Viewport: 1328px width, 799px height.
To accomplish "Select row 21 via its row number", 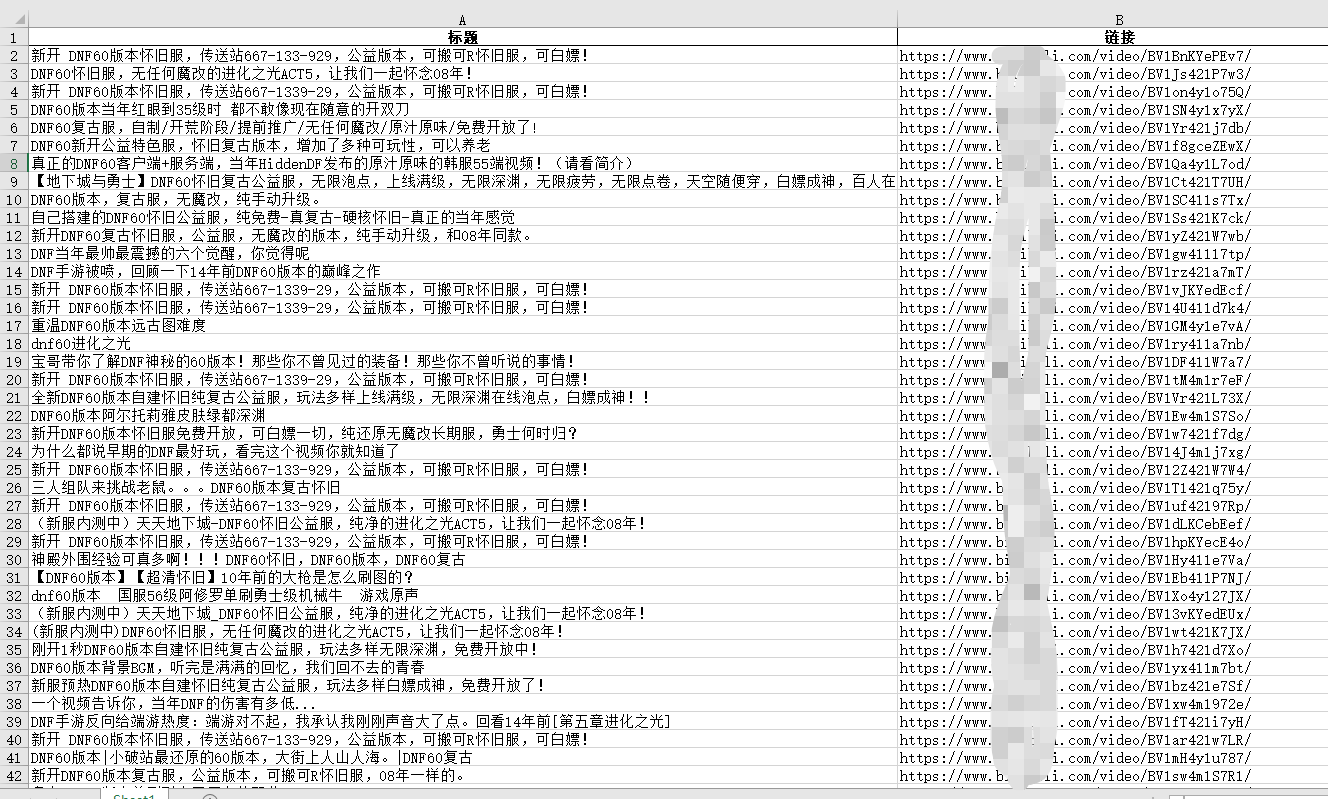I will 14,397.
